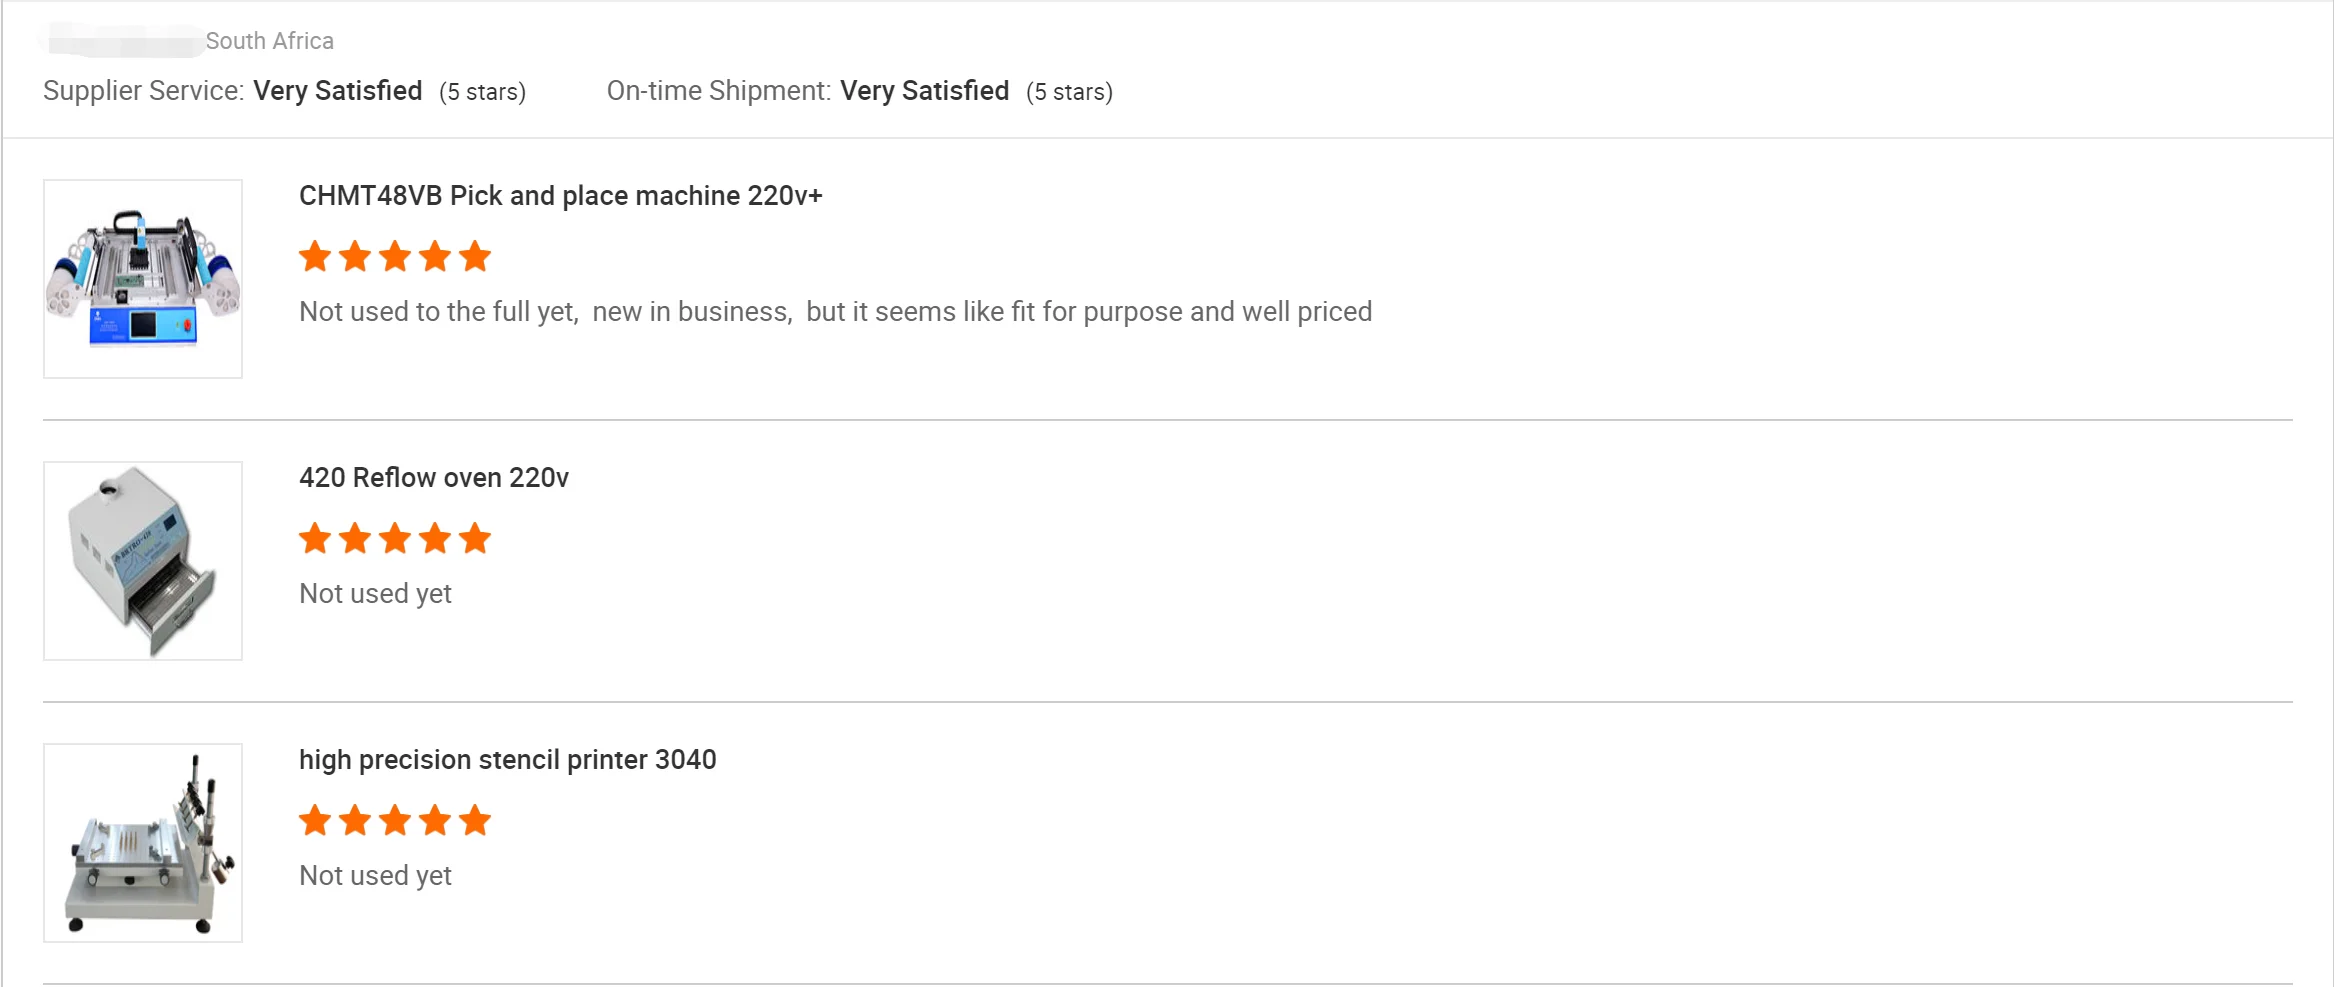Click the third star of the Reflow oven rating
This screenshot has height=987, width=2334.
pyautogui.click(x=395, y=539)
